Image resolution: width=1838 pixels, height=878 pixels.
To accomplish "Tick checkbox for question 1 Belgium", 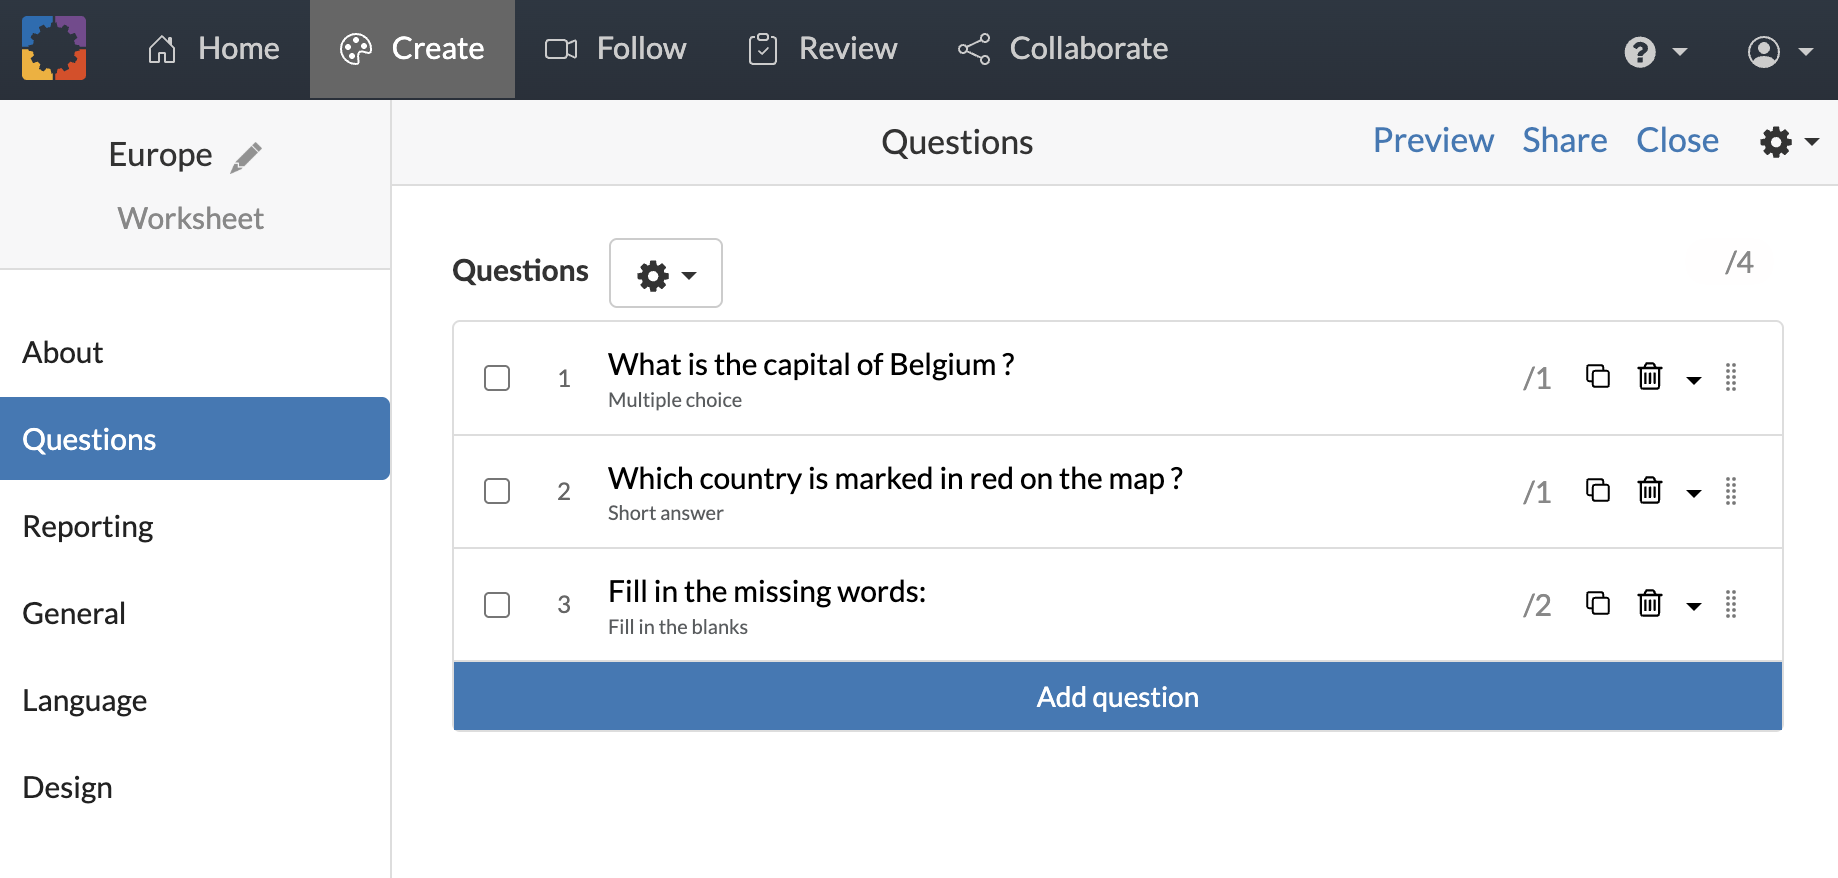I will [497, 378].
